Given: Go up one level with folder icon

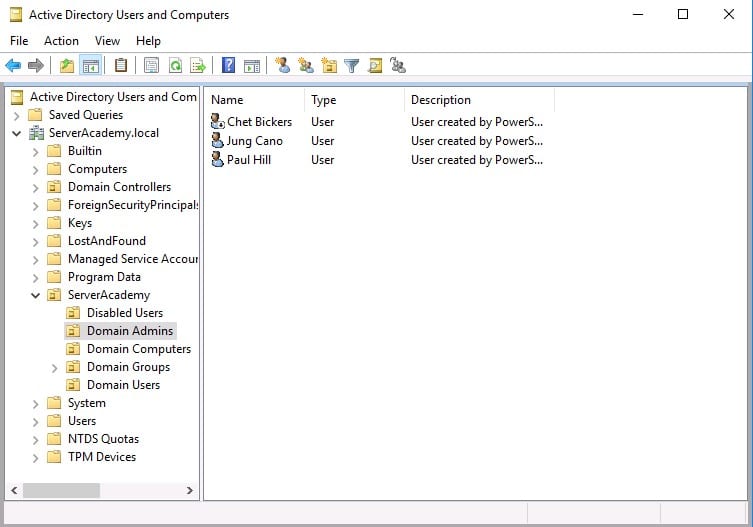Looking at the screenshot, I should click(67, 65).
